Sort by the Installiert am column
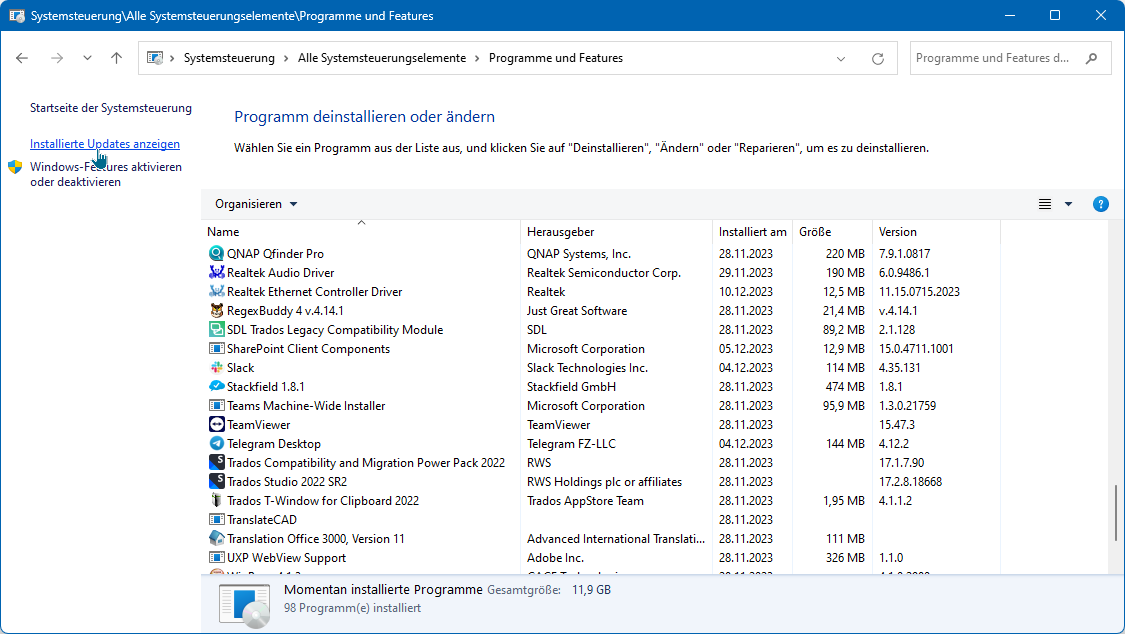Viewport: 1125px width, 634px height. tap(753, 232)
